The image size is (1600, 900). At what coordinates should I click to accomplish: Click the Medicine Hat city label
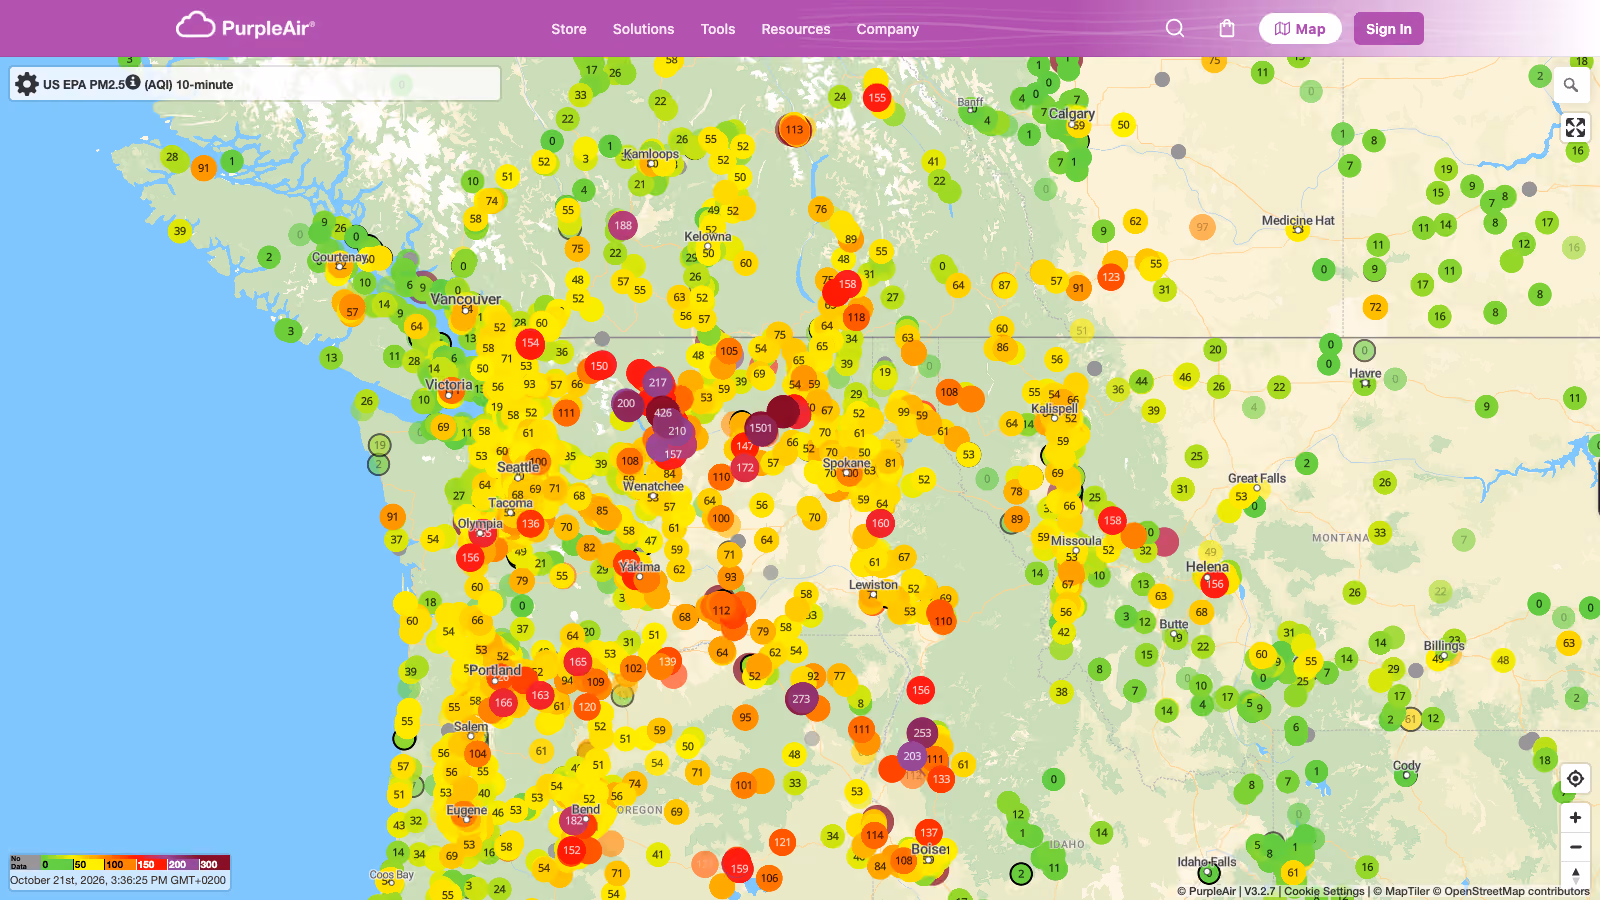click(x=1298, y=220)
